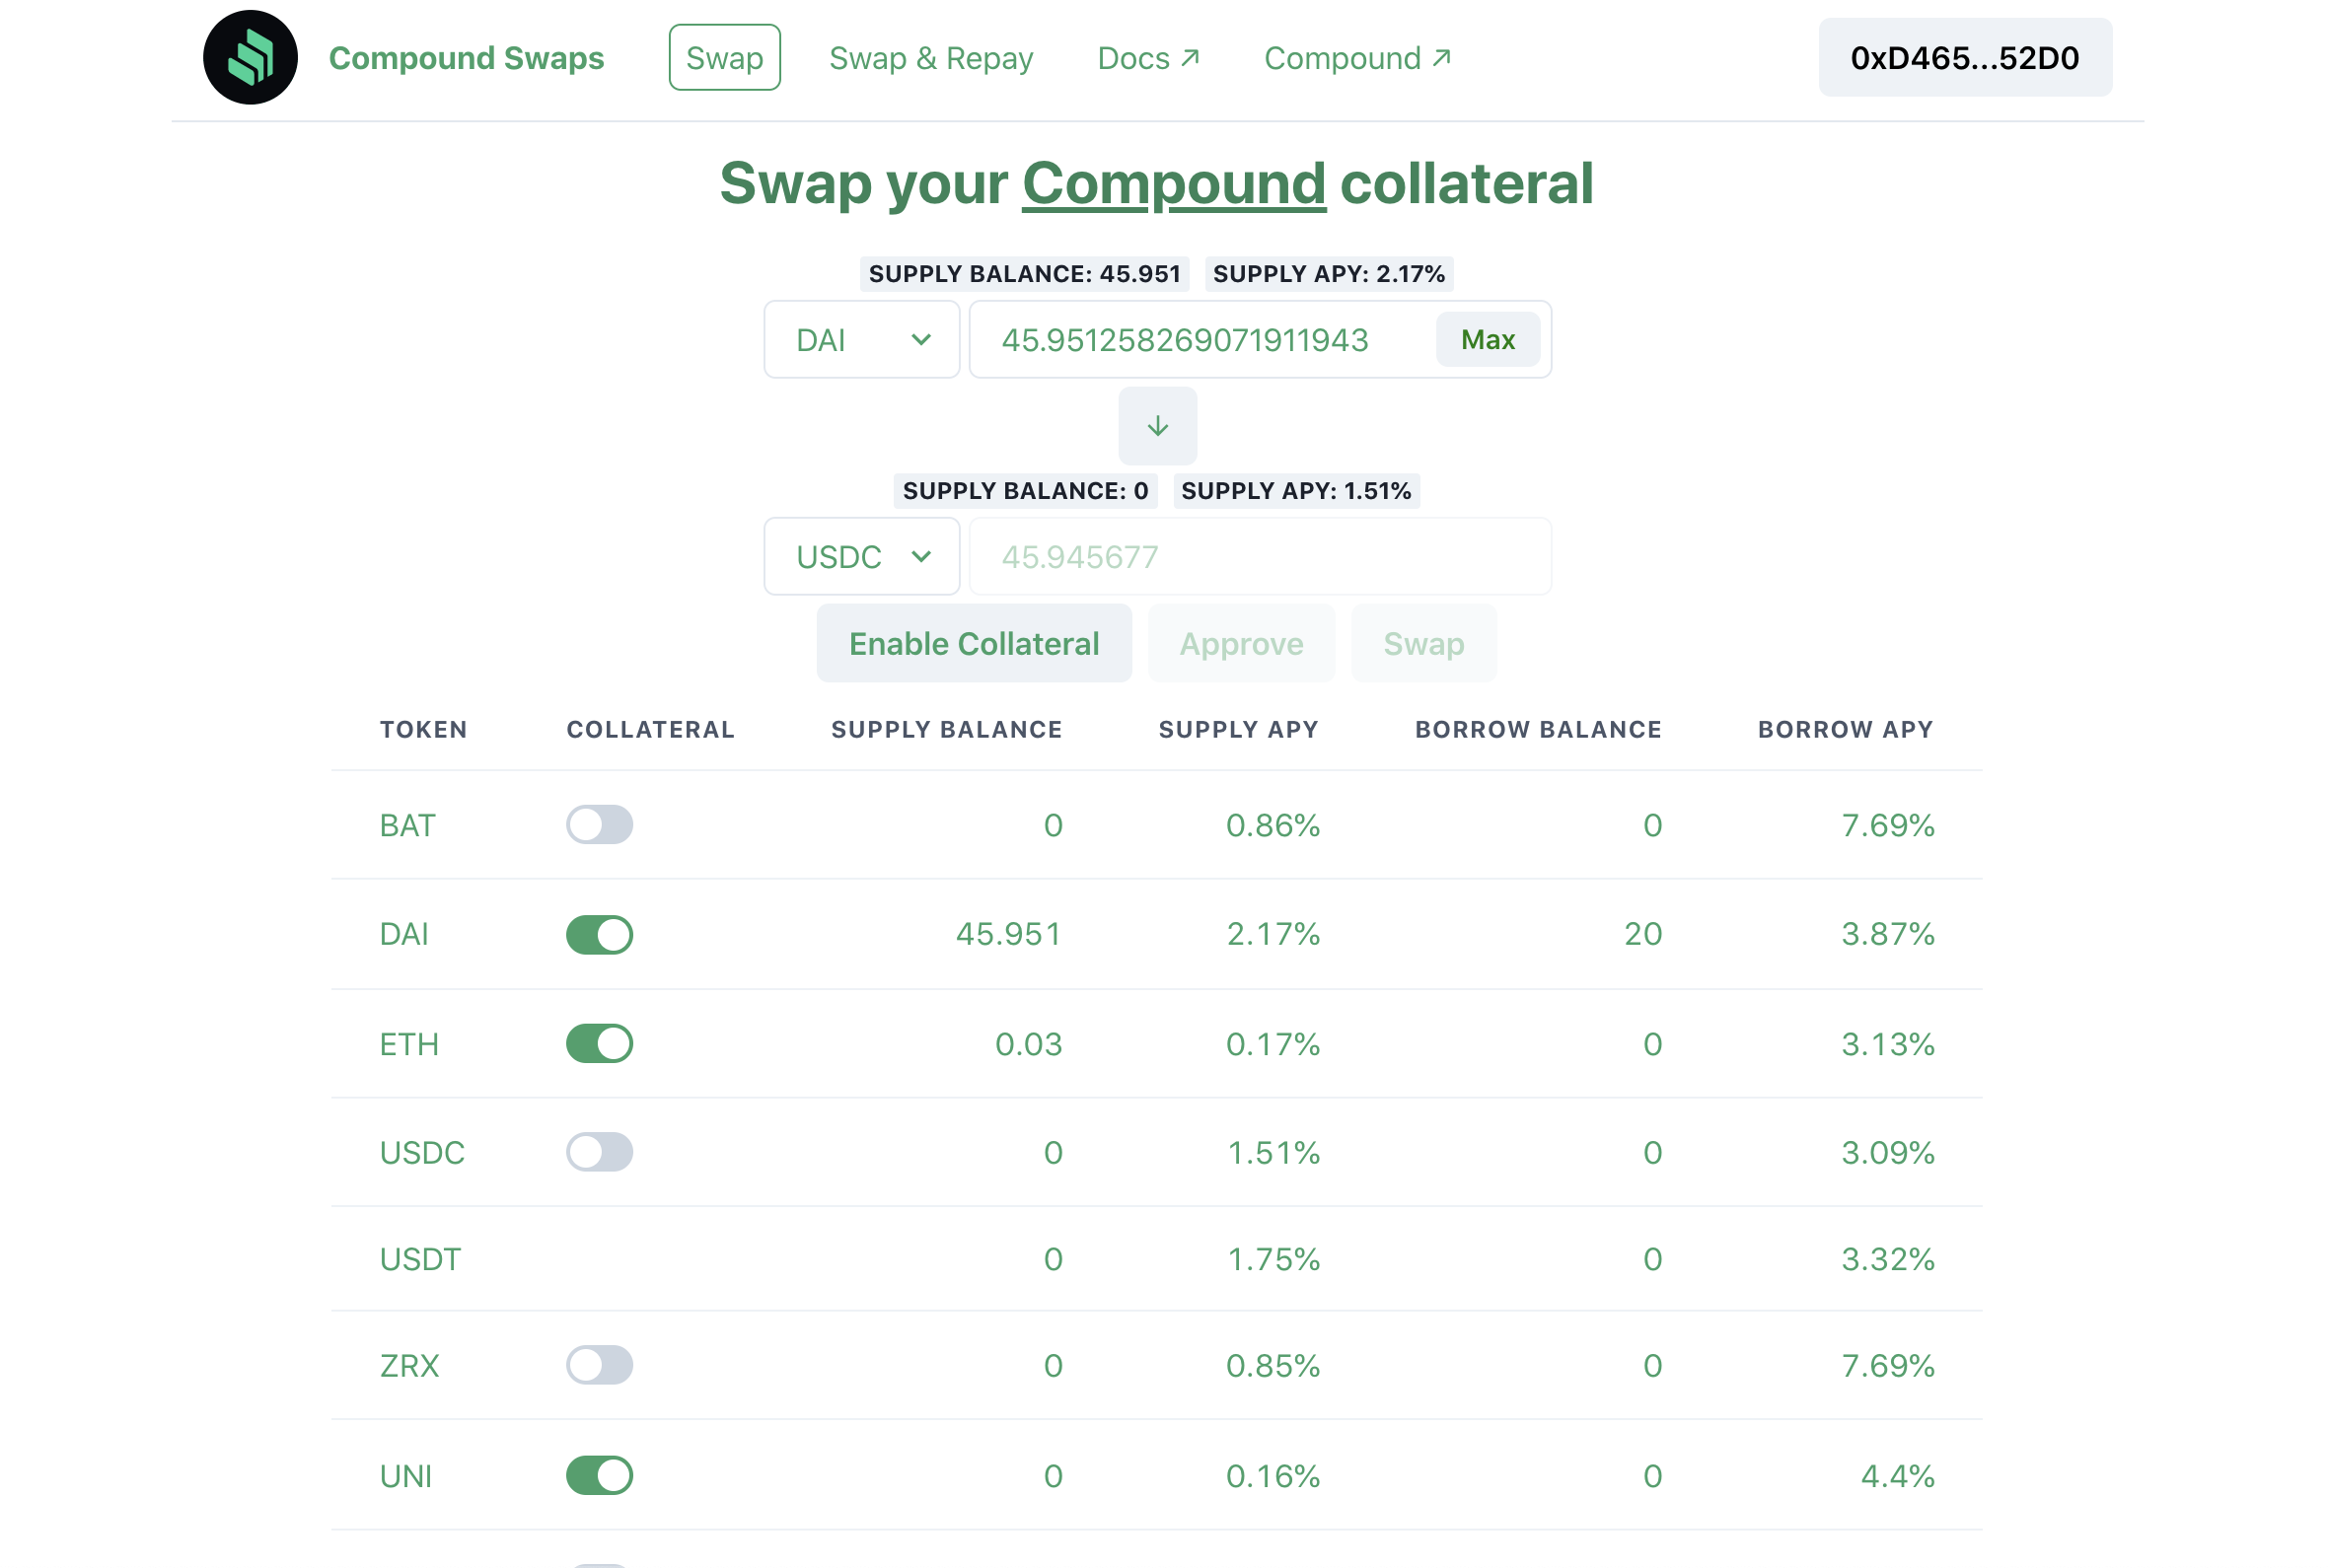
Task: Click the SUPPLY BALANCE: 0 badge
Action: click(x=1025, y=491)
